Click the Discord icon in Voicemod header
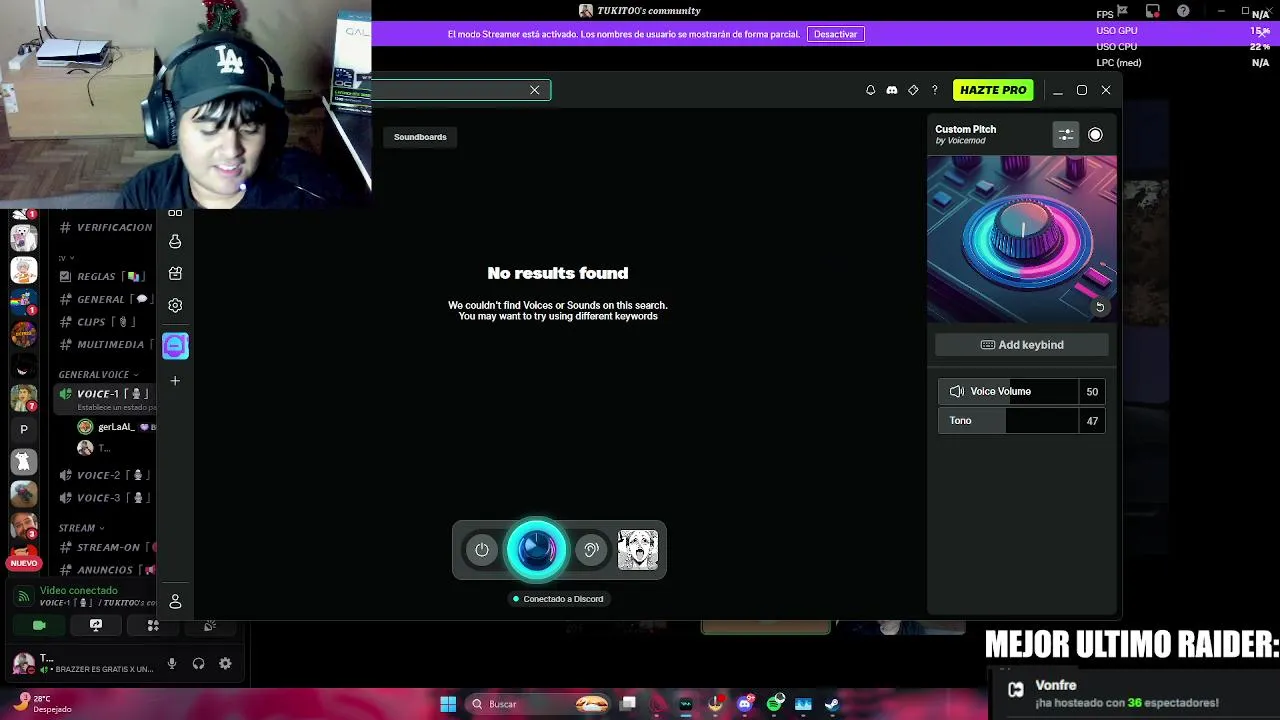This screenshot has height=720, width=1280. 892,90
